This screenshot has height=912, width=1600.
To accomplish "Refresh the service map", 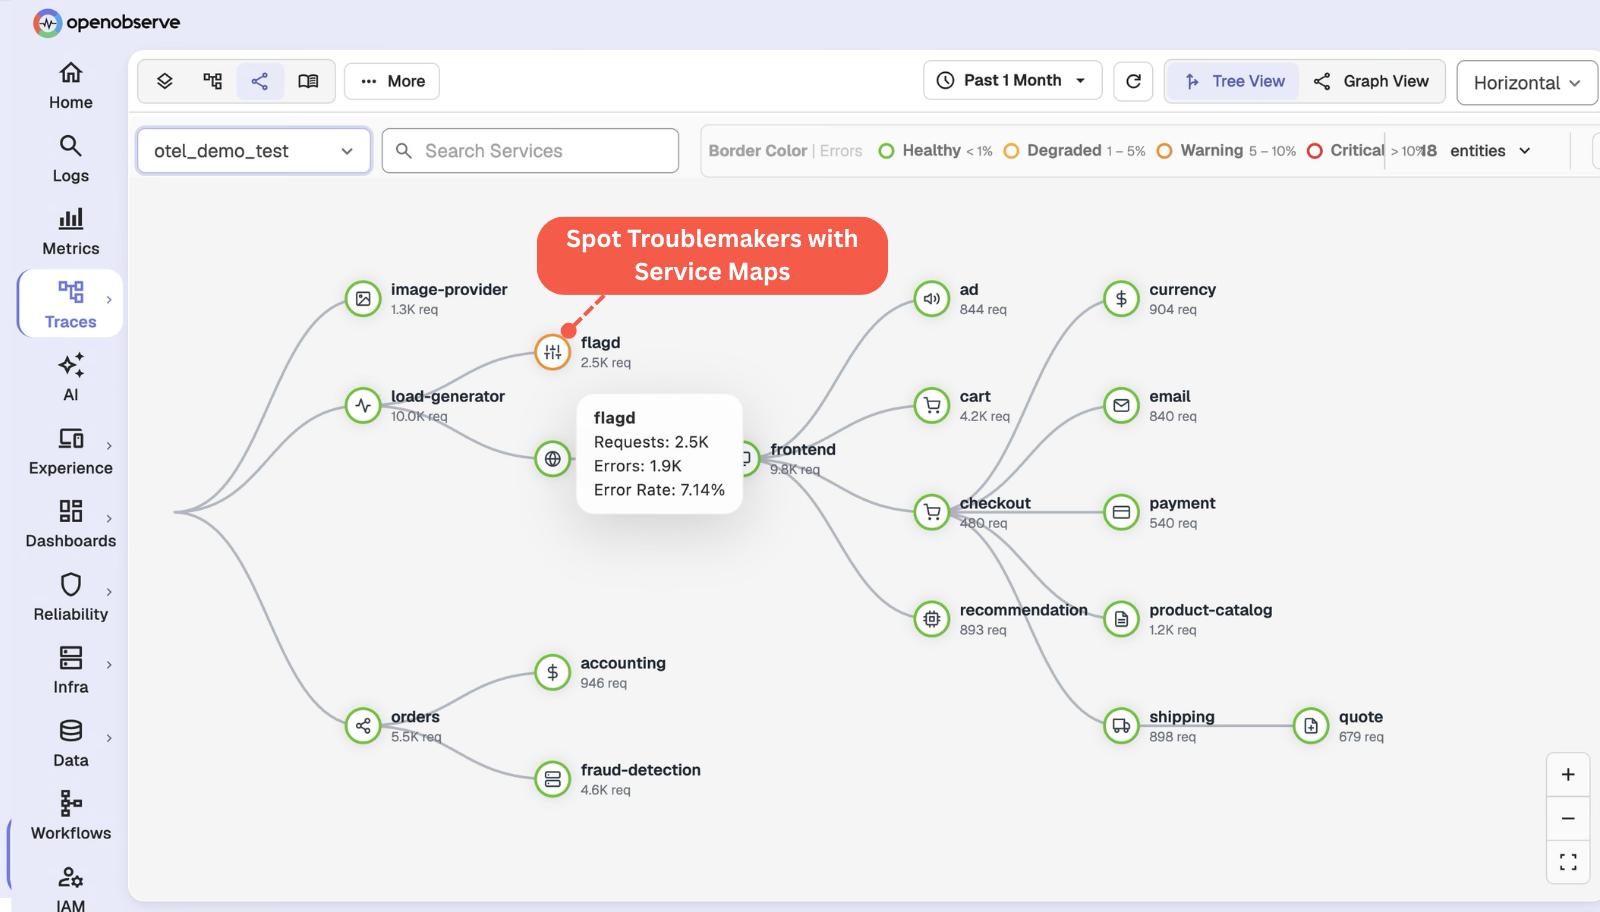I will click(1133, 81).
